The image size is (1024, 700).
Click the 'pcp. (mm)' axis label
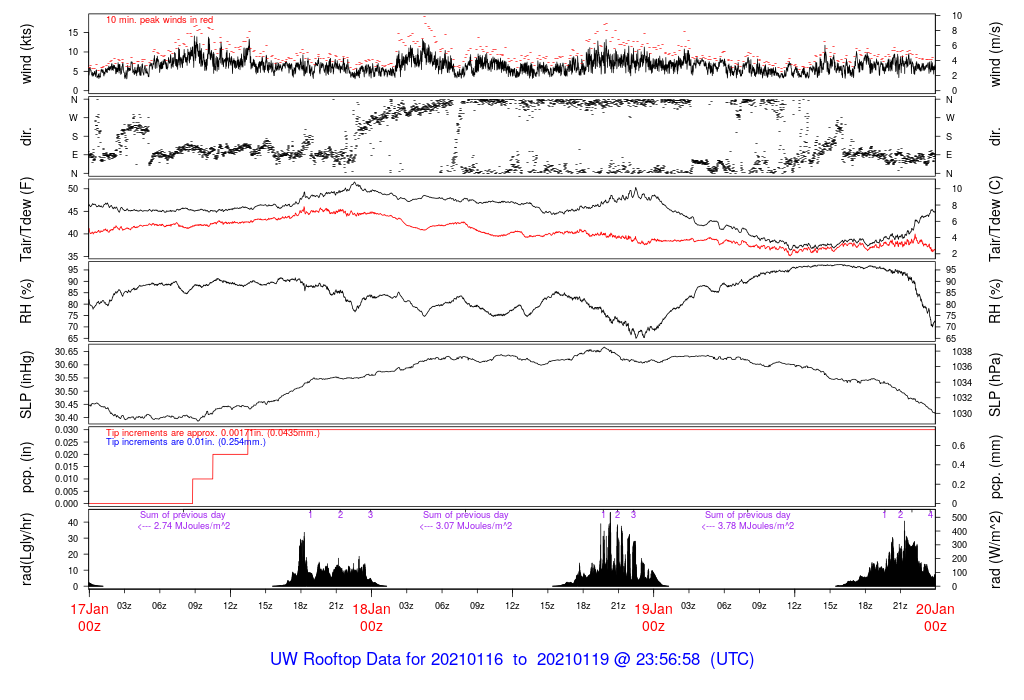tap(995, 467)
